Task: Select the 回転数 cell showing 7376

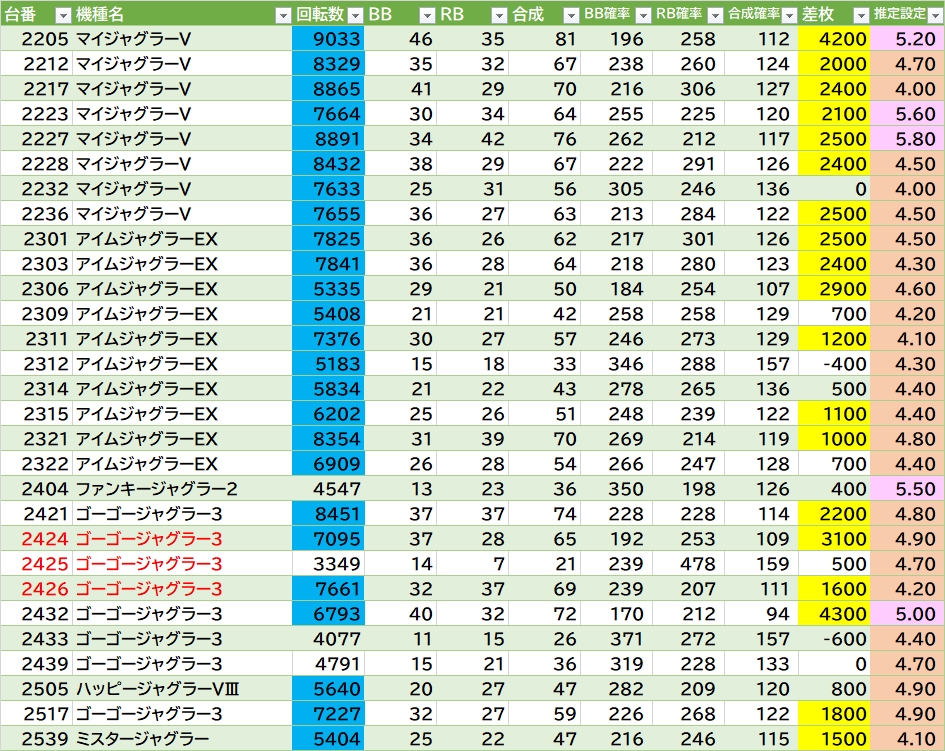Action: pos(328,339)
